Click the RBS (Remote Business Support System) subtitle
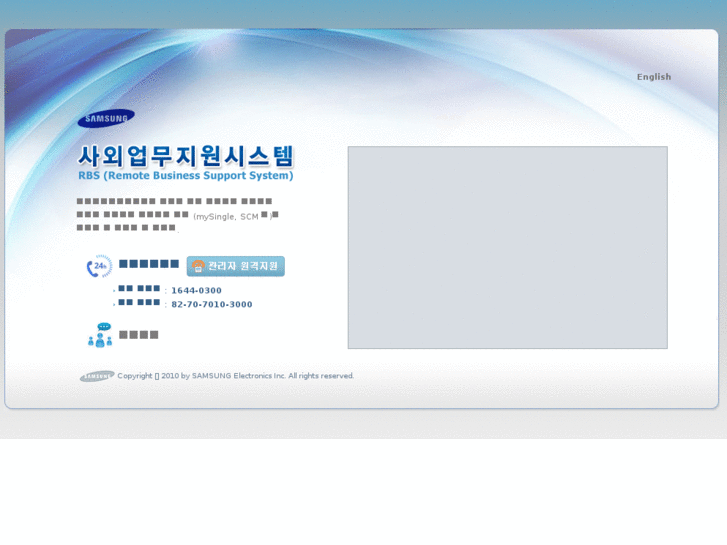The height and width of the screenshot is (545, 727). point(186,176)
